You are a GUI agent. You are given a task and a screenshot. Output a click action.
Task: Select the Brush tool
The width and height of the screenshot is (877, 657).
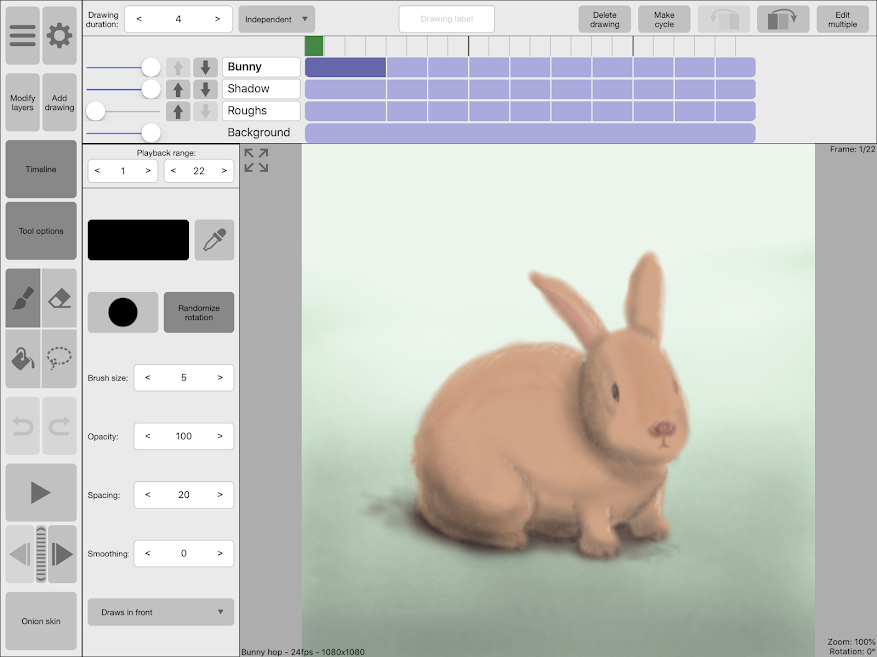22,298
